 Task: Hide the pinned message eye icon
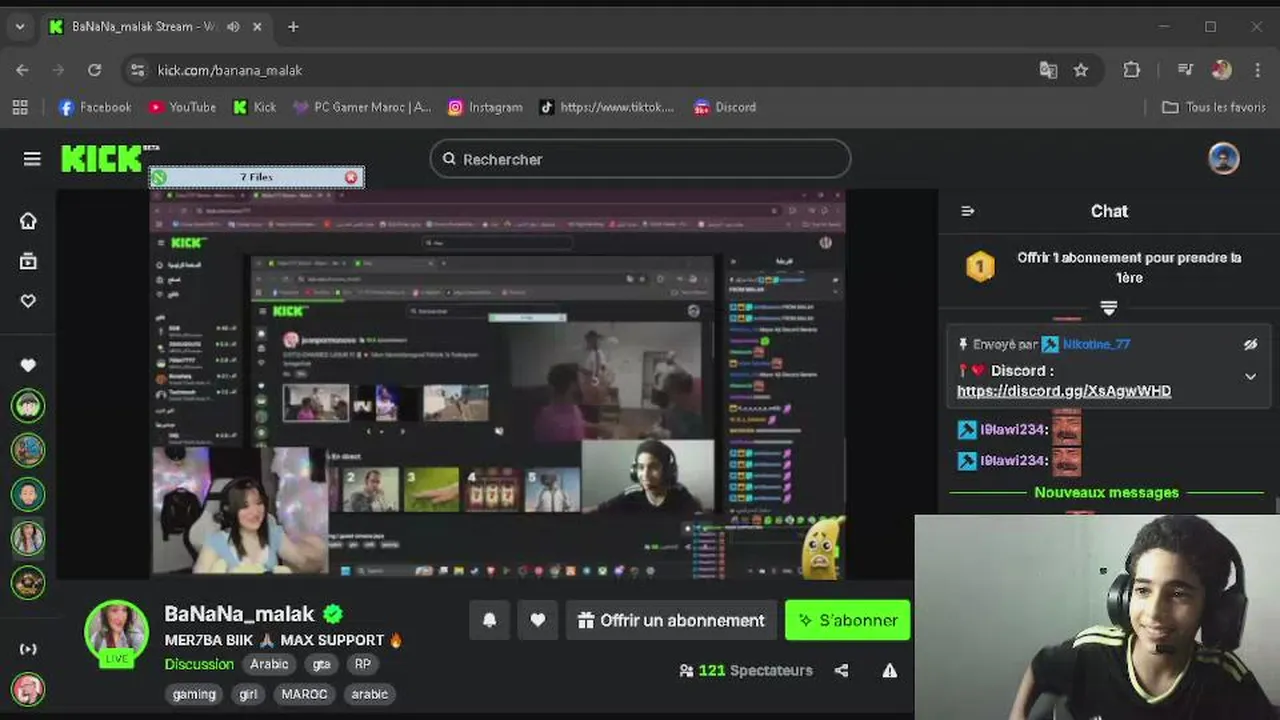tap(1250, 344)
